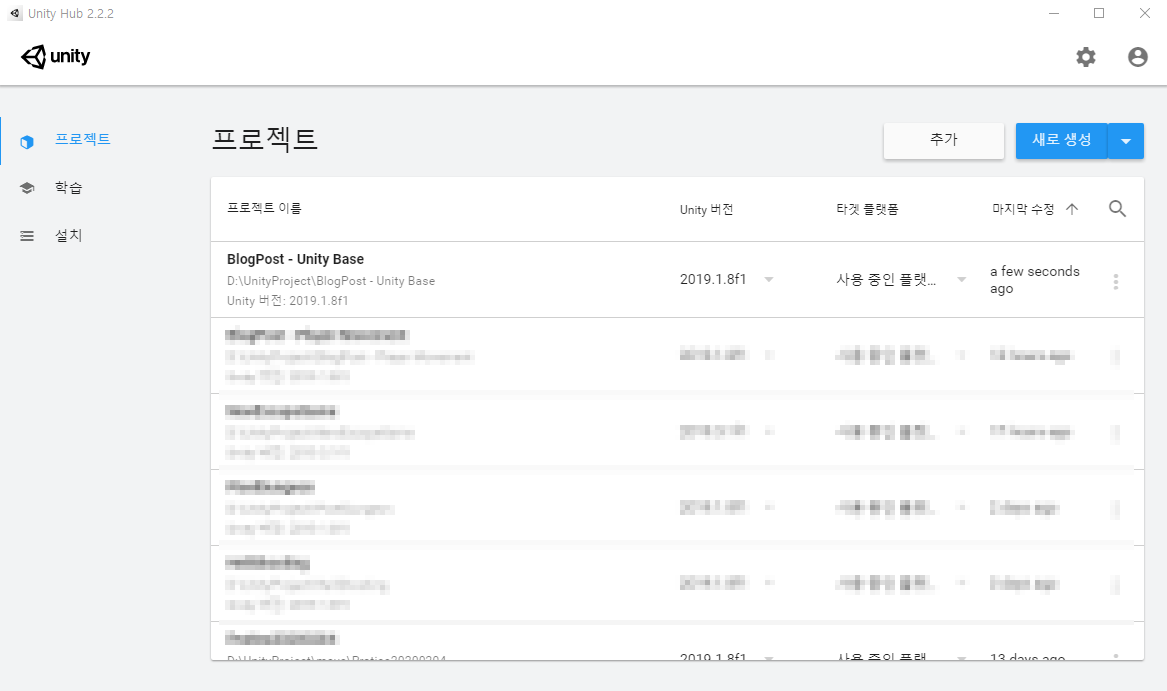Click the 프로젝트 page heading
Image resolution: width=1167 pixels, height=691 pixels.
[265, 139]
